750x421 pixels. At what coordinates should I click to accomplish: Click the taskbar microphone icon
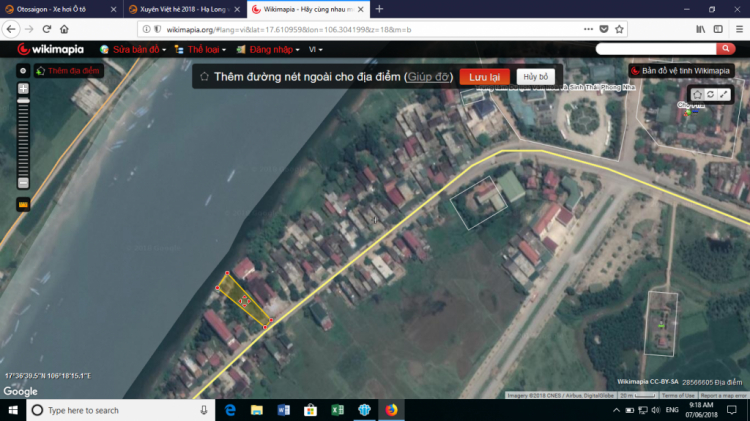(x=204, y=410)
